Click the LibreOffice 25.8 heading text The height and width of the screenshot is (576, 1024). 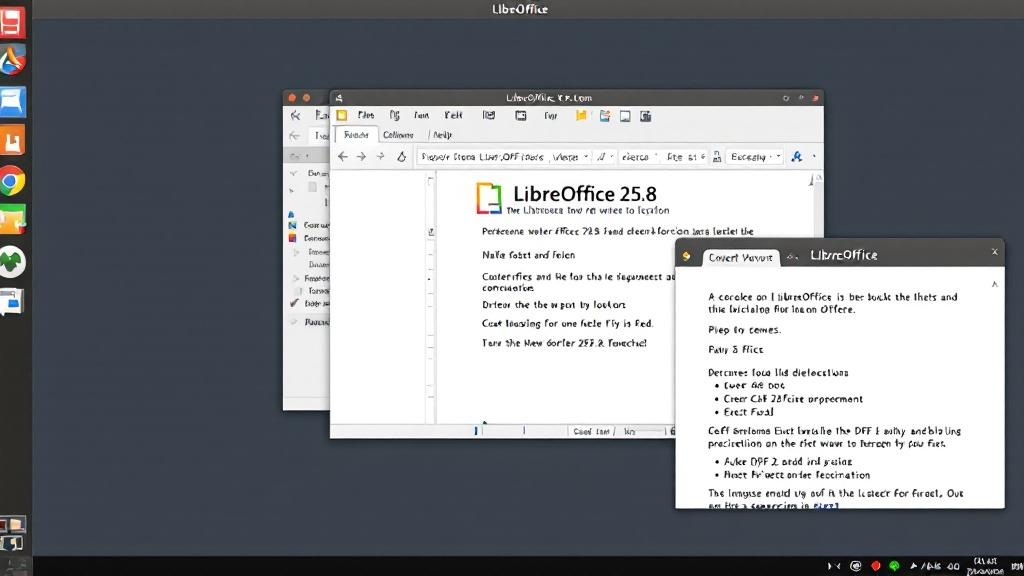click(584, 194)
